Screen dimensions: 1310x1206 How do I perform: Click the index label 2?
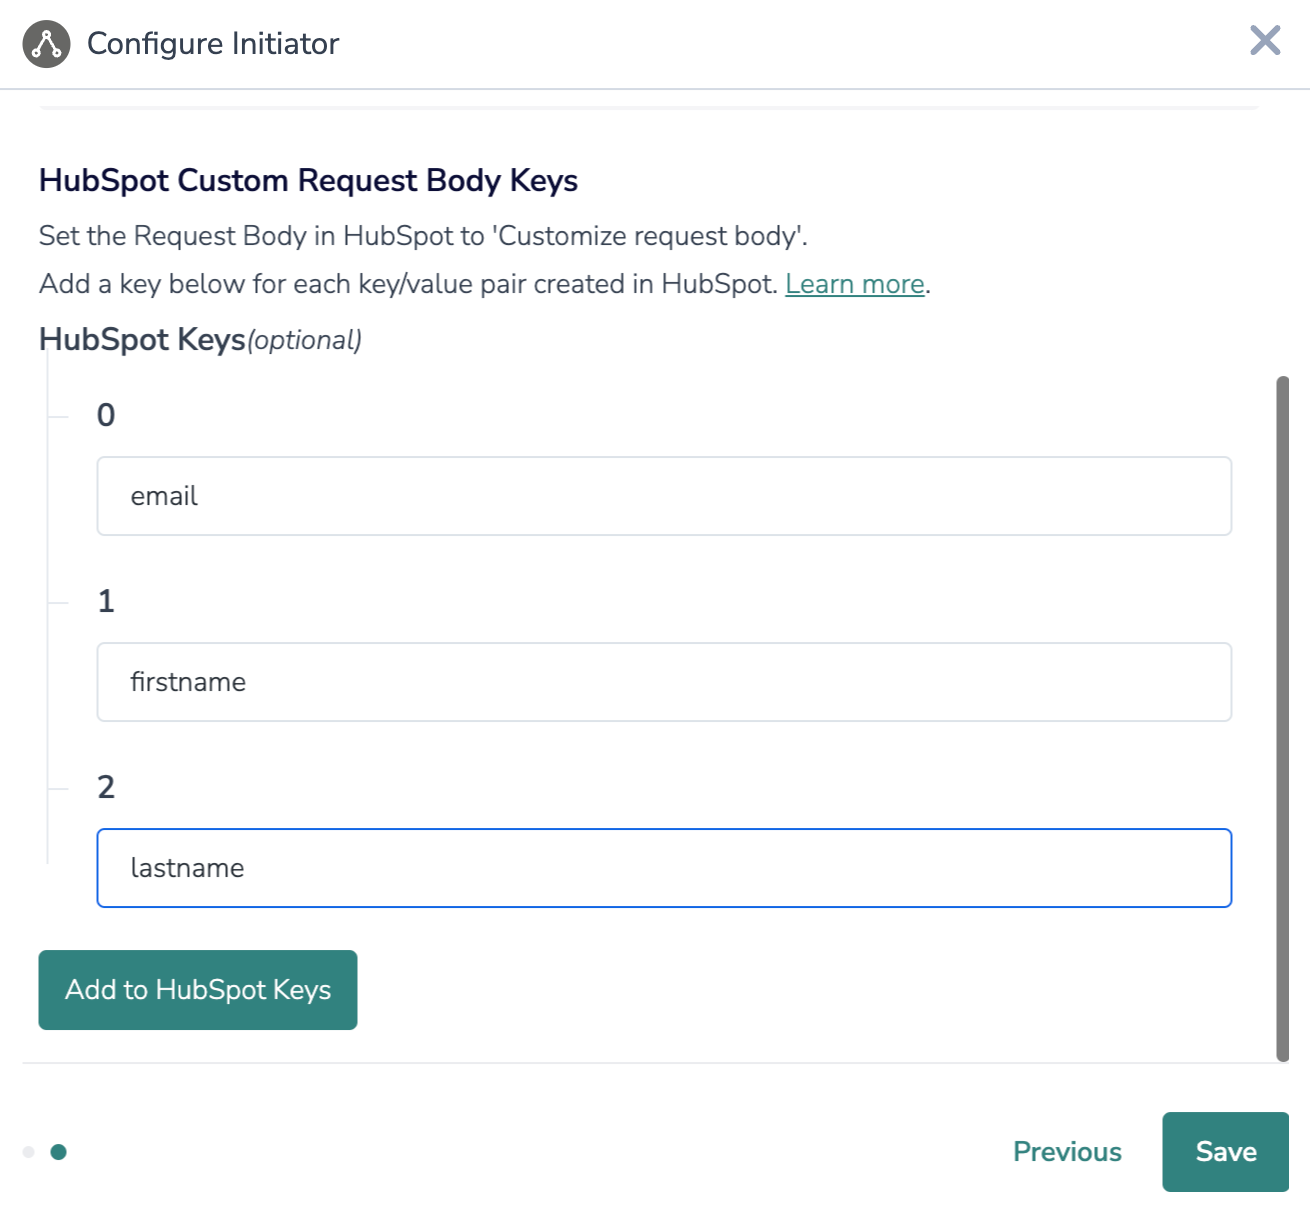tap(106, 787)
